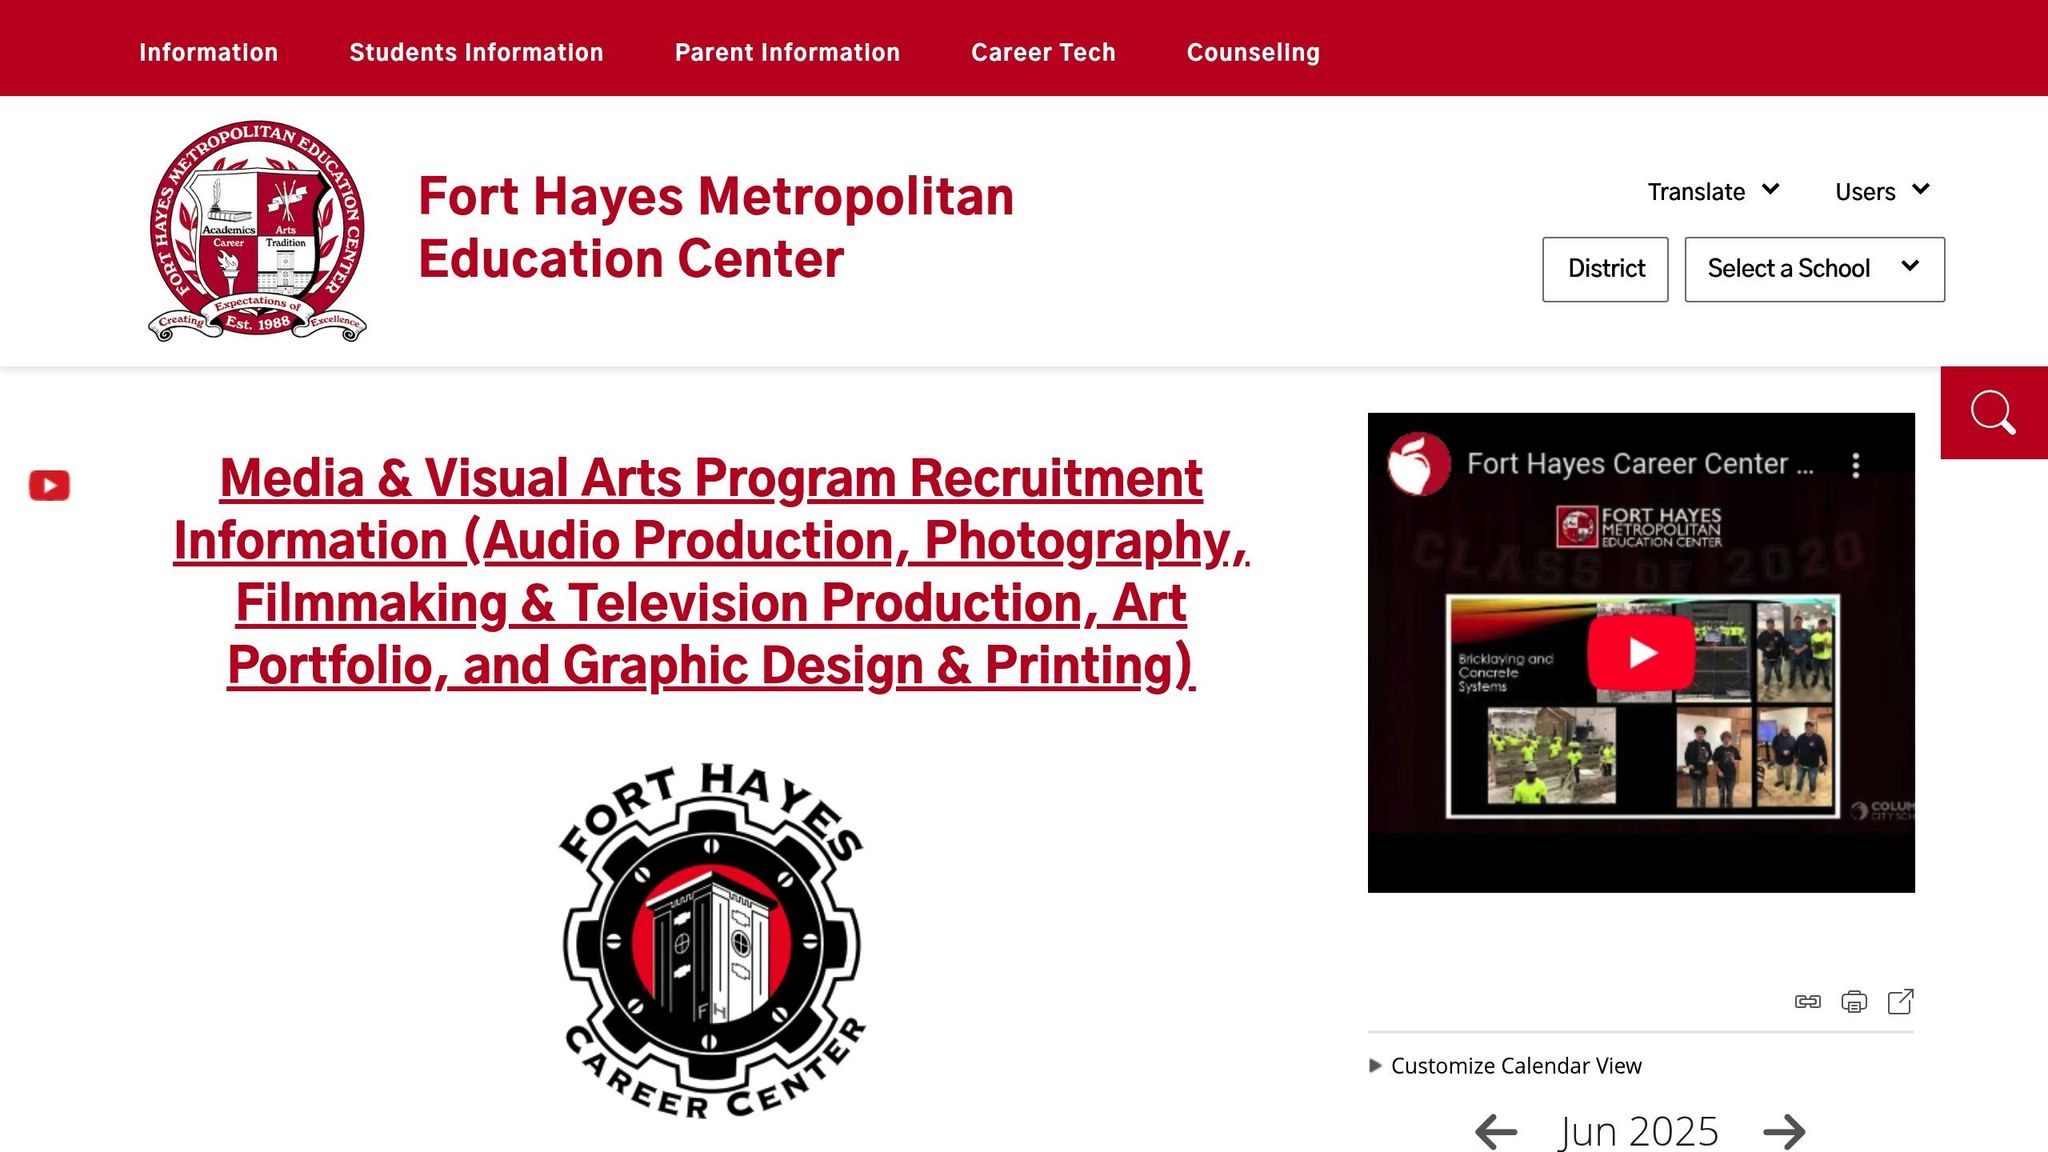This screenshot has height=1152, width=2048.
Task: Open the Career Tech menu
Action: coord(1043,52)
